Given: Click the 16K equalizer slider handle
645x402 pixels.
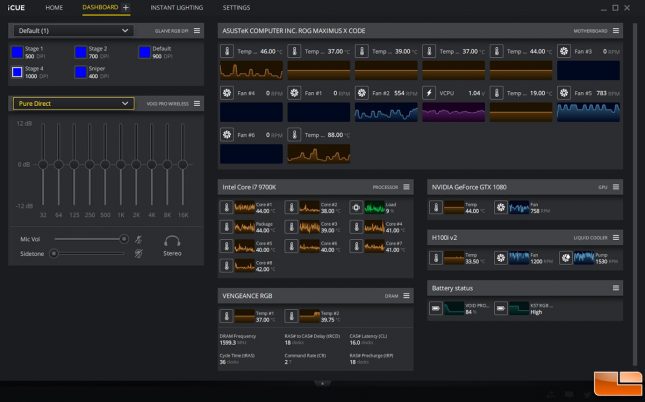Looking at the screenshot, I should tap(183, 165).
